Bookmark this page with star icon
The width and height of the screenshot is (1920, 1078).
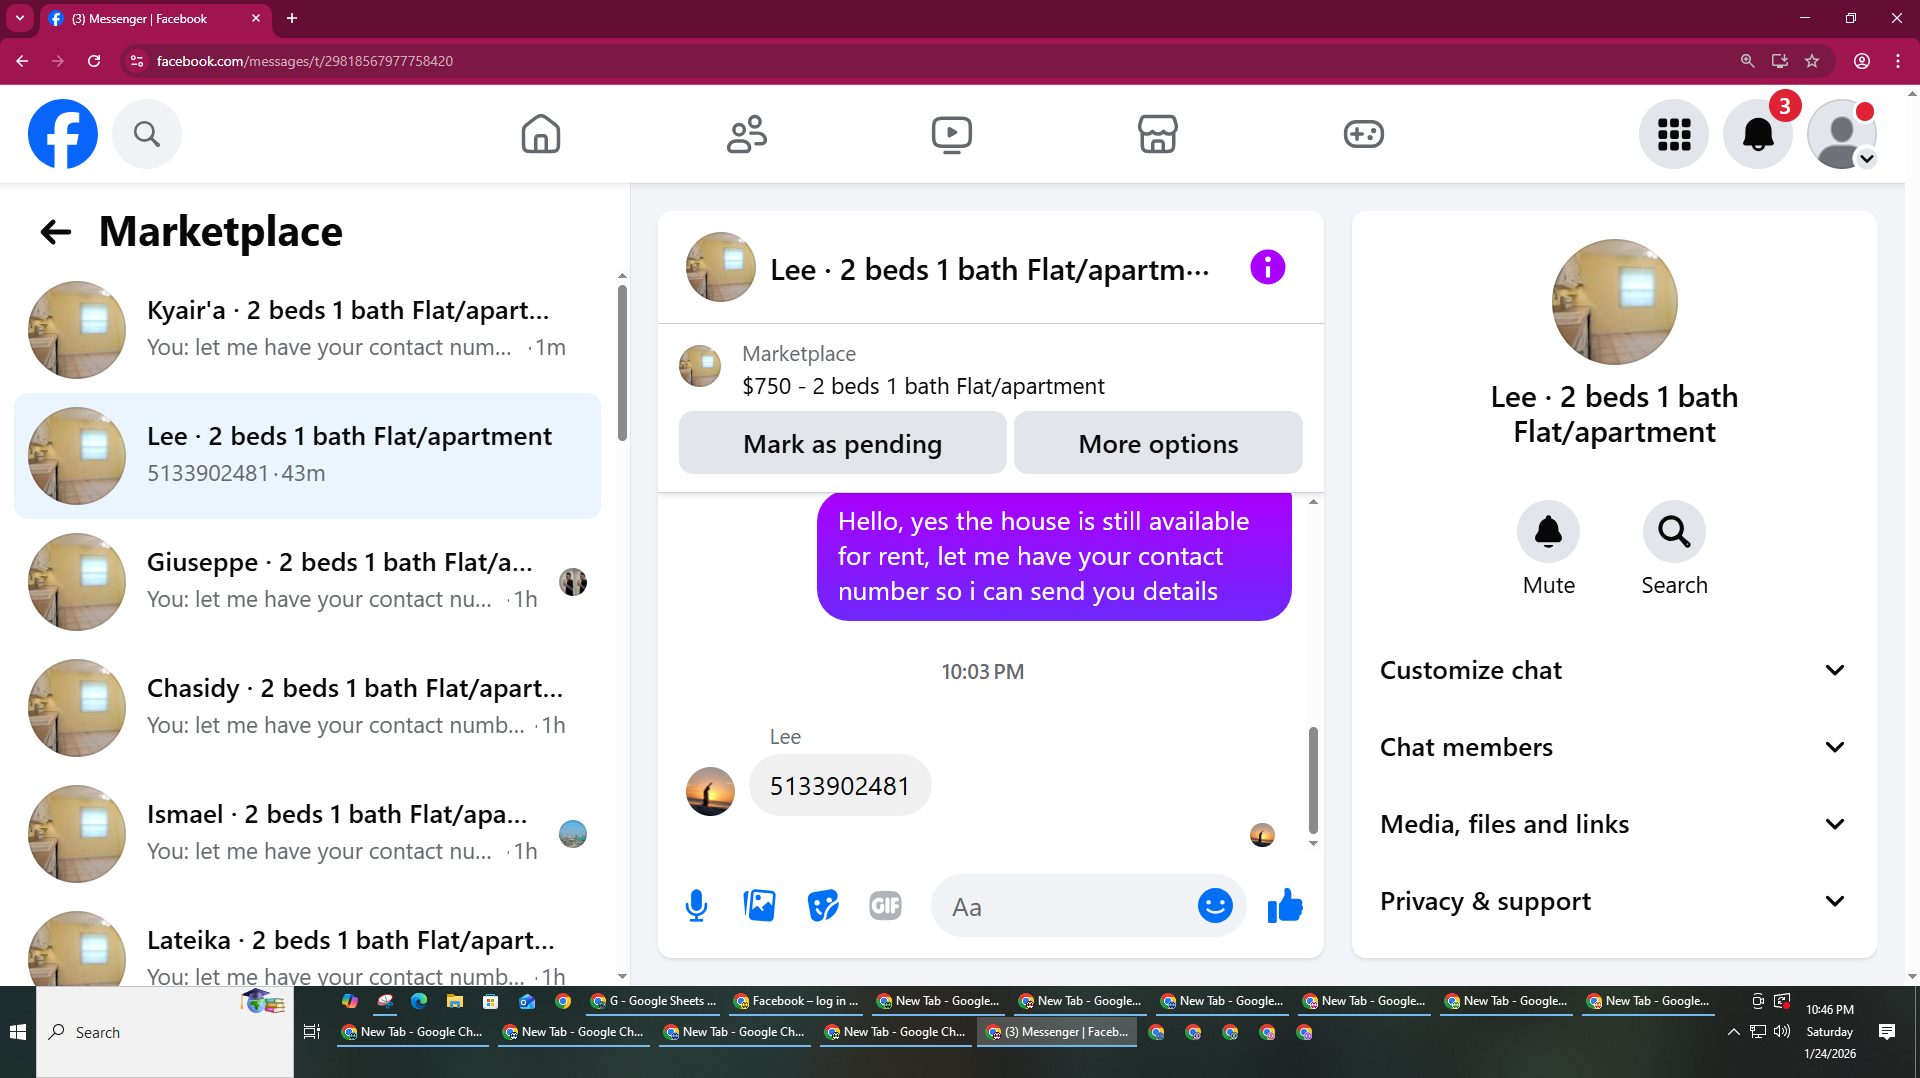[1812, 61]
